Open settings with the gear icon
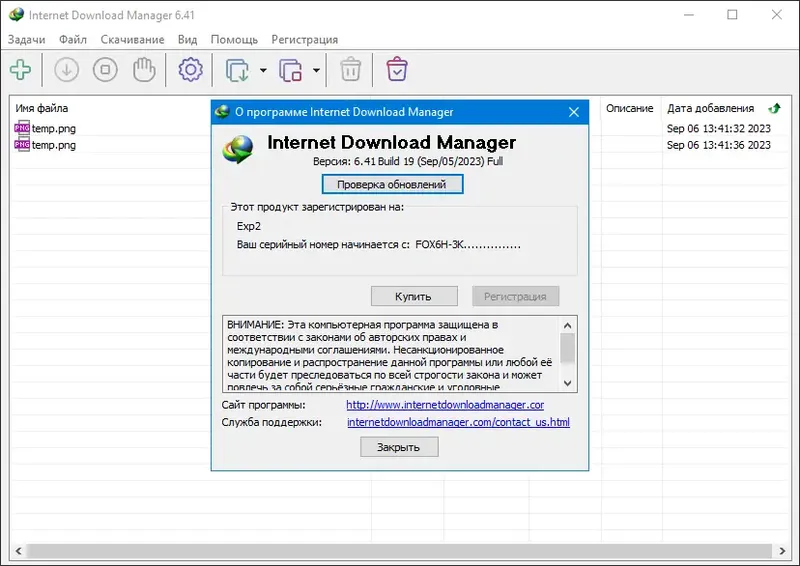The height and width of the screenshot is (566, 800). pos(190,70)
